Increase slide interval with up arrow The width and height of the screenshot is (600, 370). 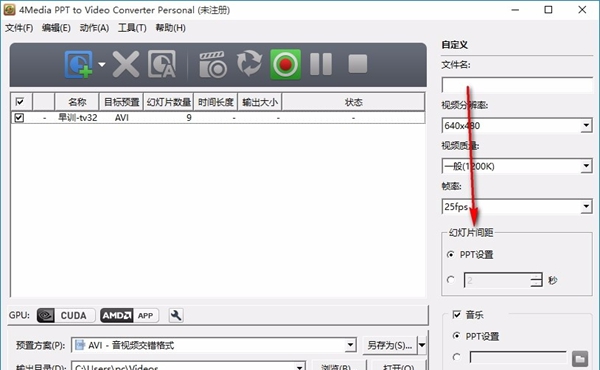pyautogui.click(x=536, y=276)
